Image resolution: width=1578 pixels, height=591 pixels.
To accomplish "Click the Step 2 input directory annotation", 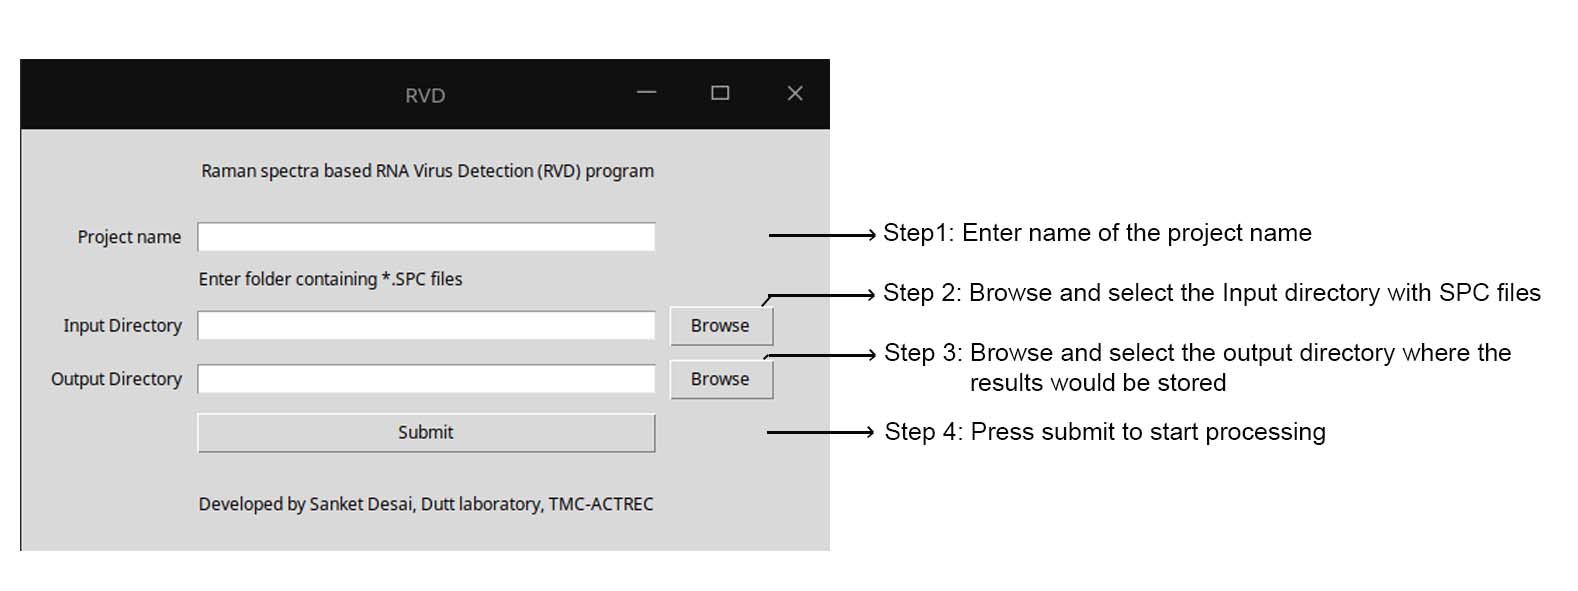I will 1212,293.
